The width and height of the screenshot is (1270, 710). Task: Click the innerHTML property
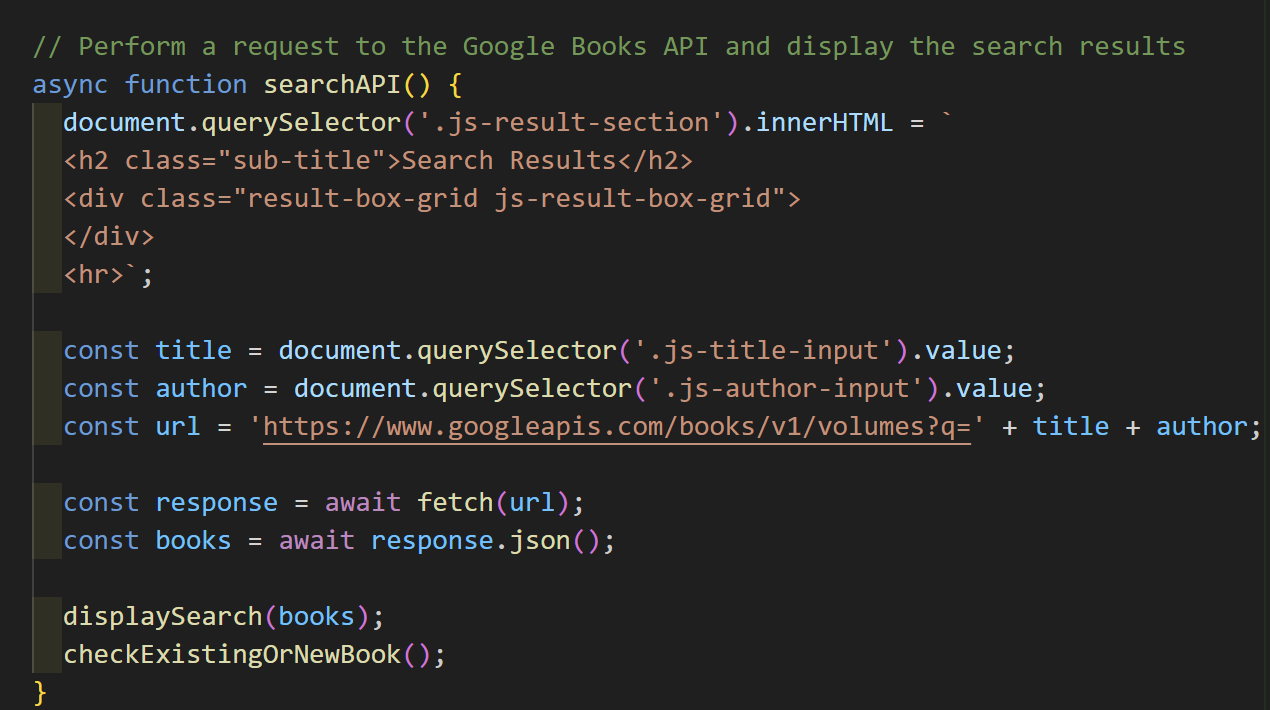tap(824, 123)
